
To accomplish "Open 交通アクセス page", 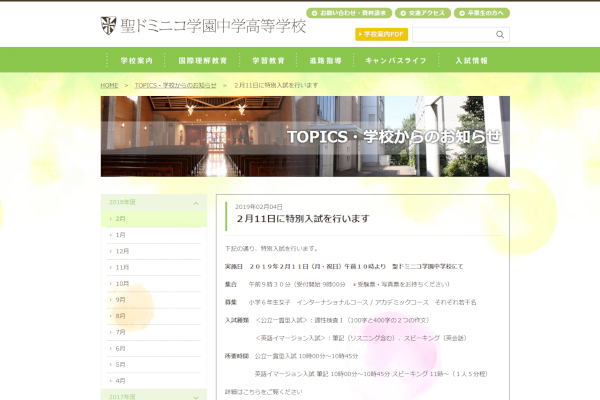I will tap(423, 13).
